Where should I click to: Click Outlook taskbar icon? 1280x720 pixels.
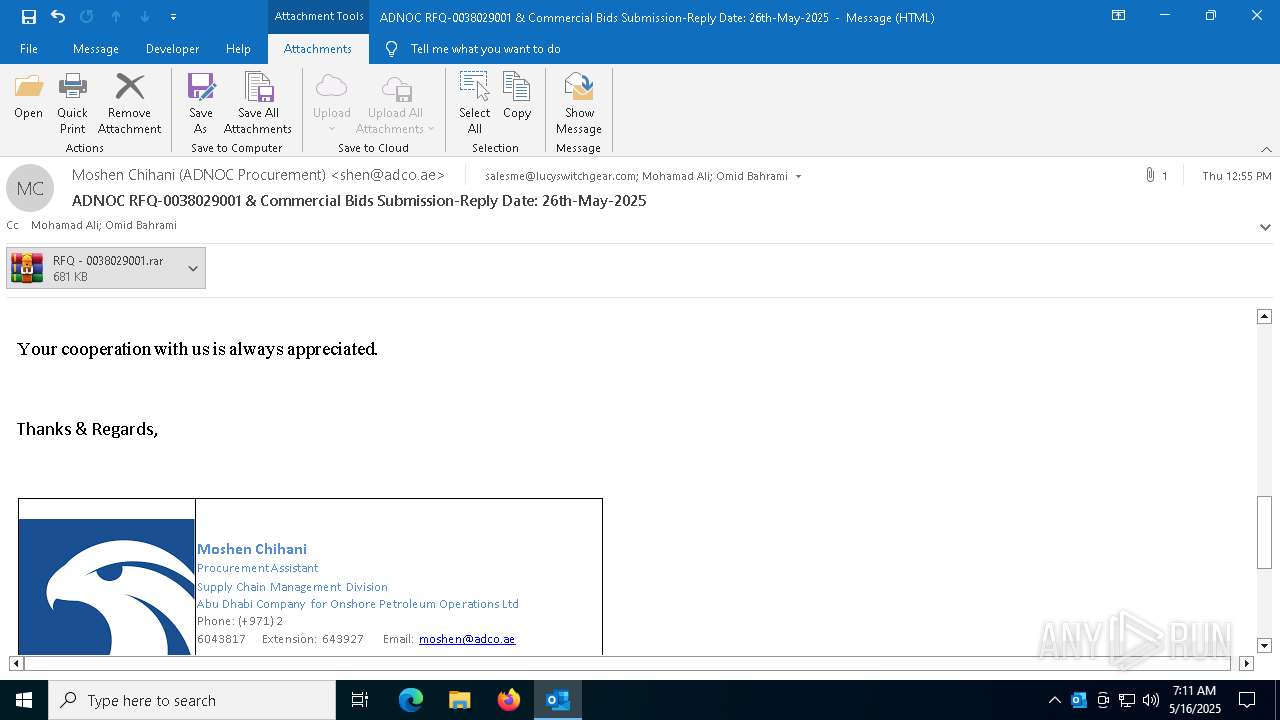pos(558,700)
